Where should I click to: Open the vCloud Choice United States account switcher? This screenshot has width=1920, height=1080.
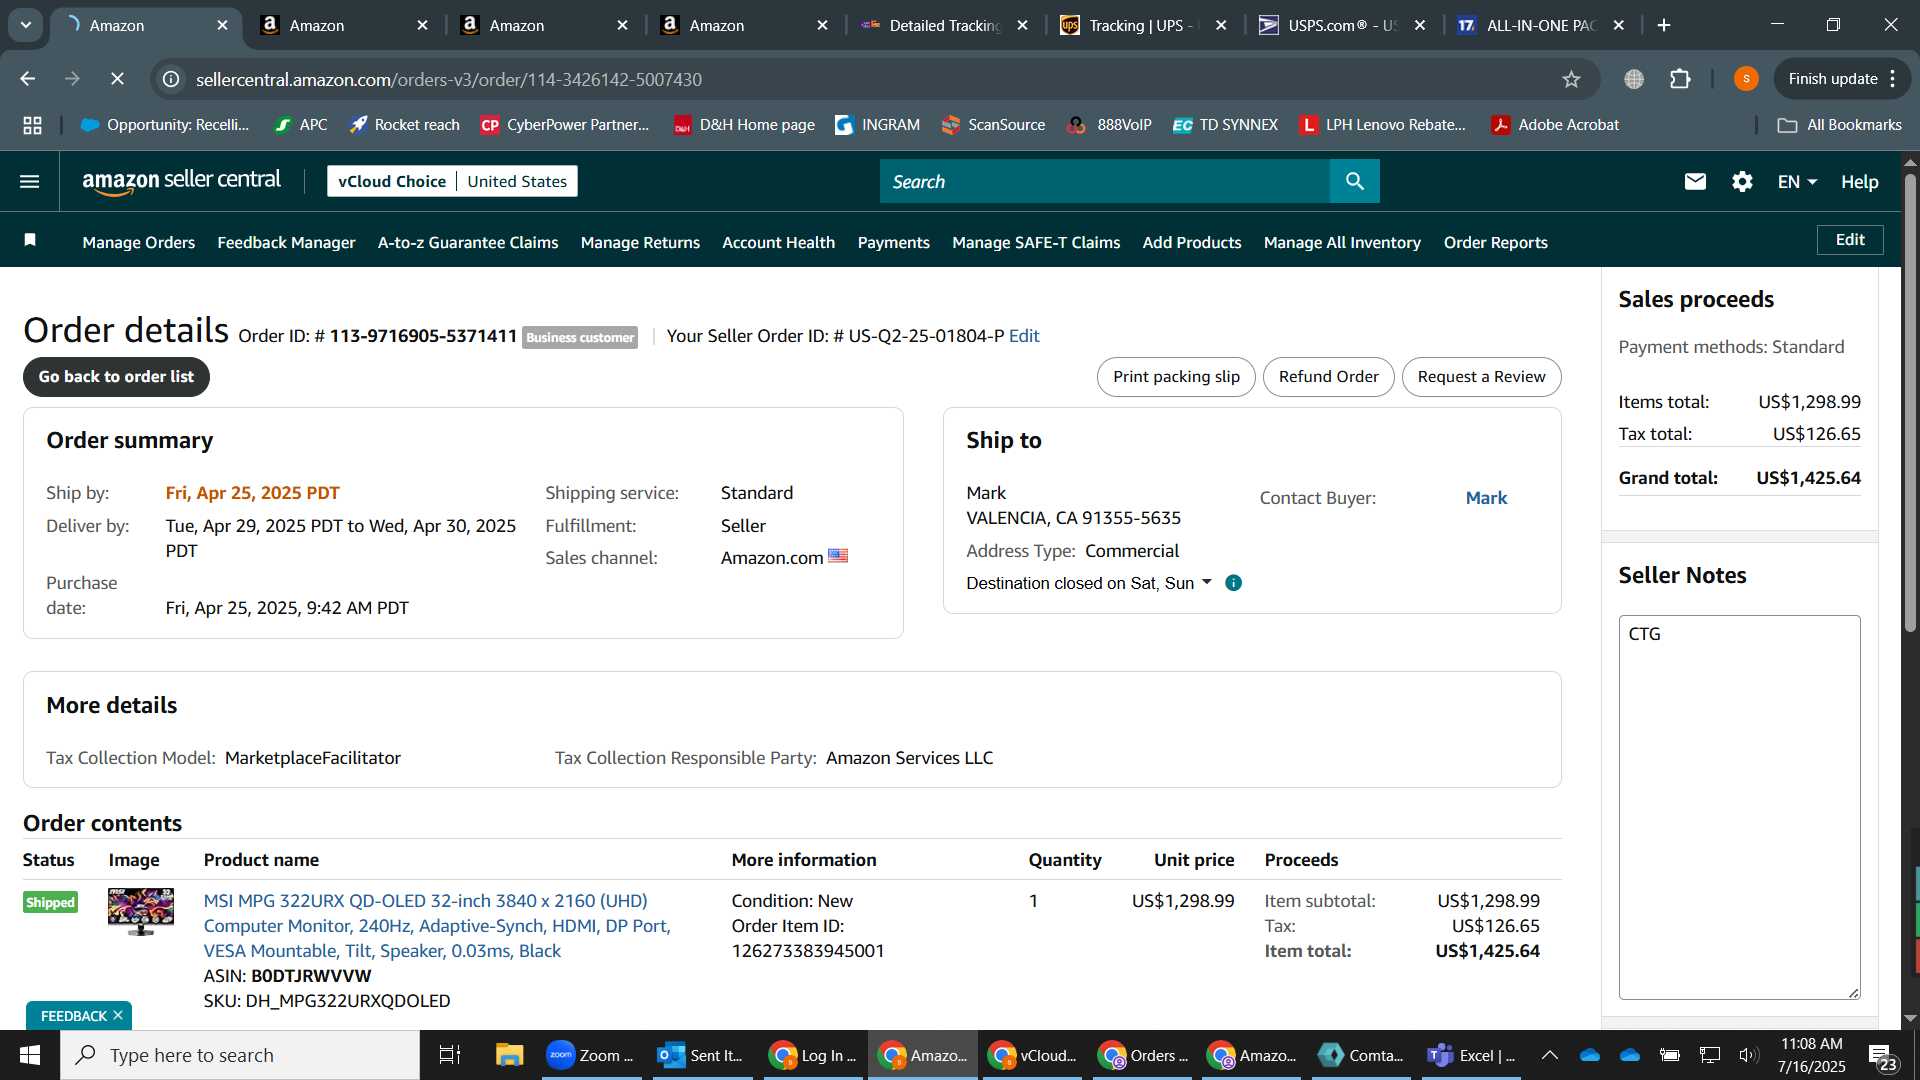[x=452, y=181]
